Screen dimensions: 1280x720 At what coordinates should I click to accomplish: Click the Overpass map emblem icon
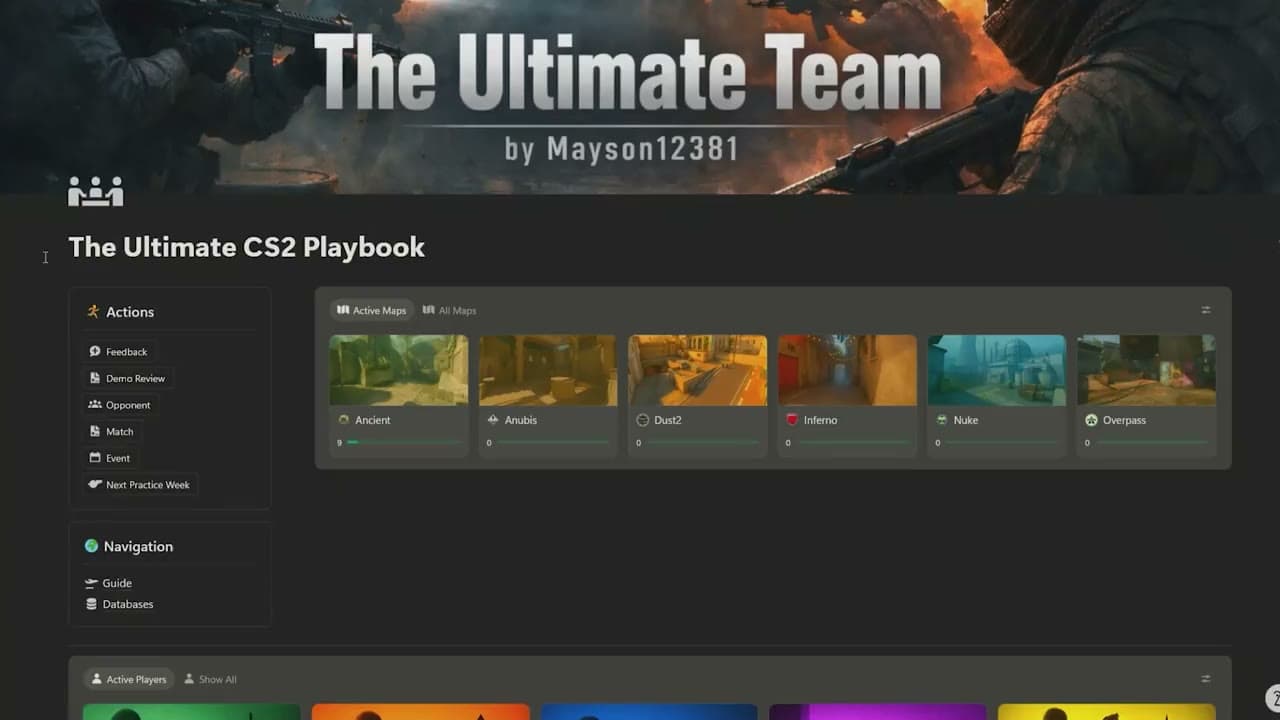click(1091, 420)
